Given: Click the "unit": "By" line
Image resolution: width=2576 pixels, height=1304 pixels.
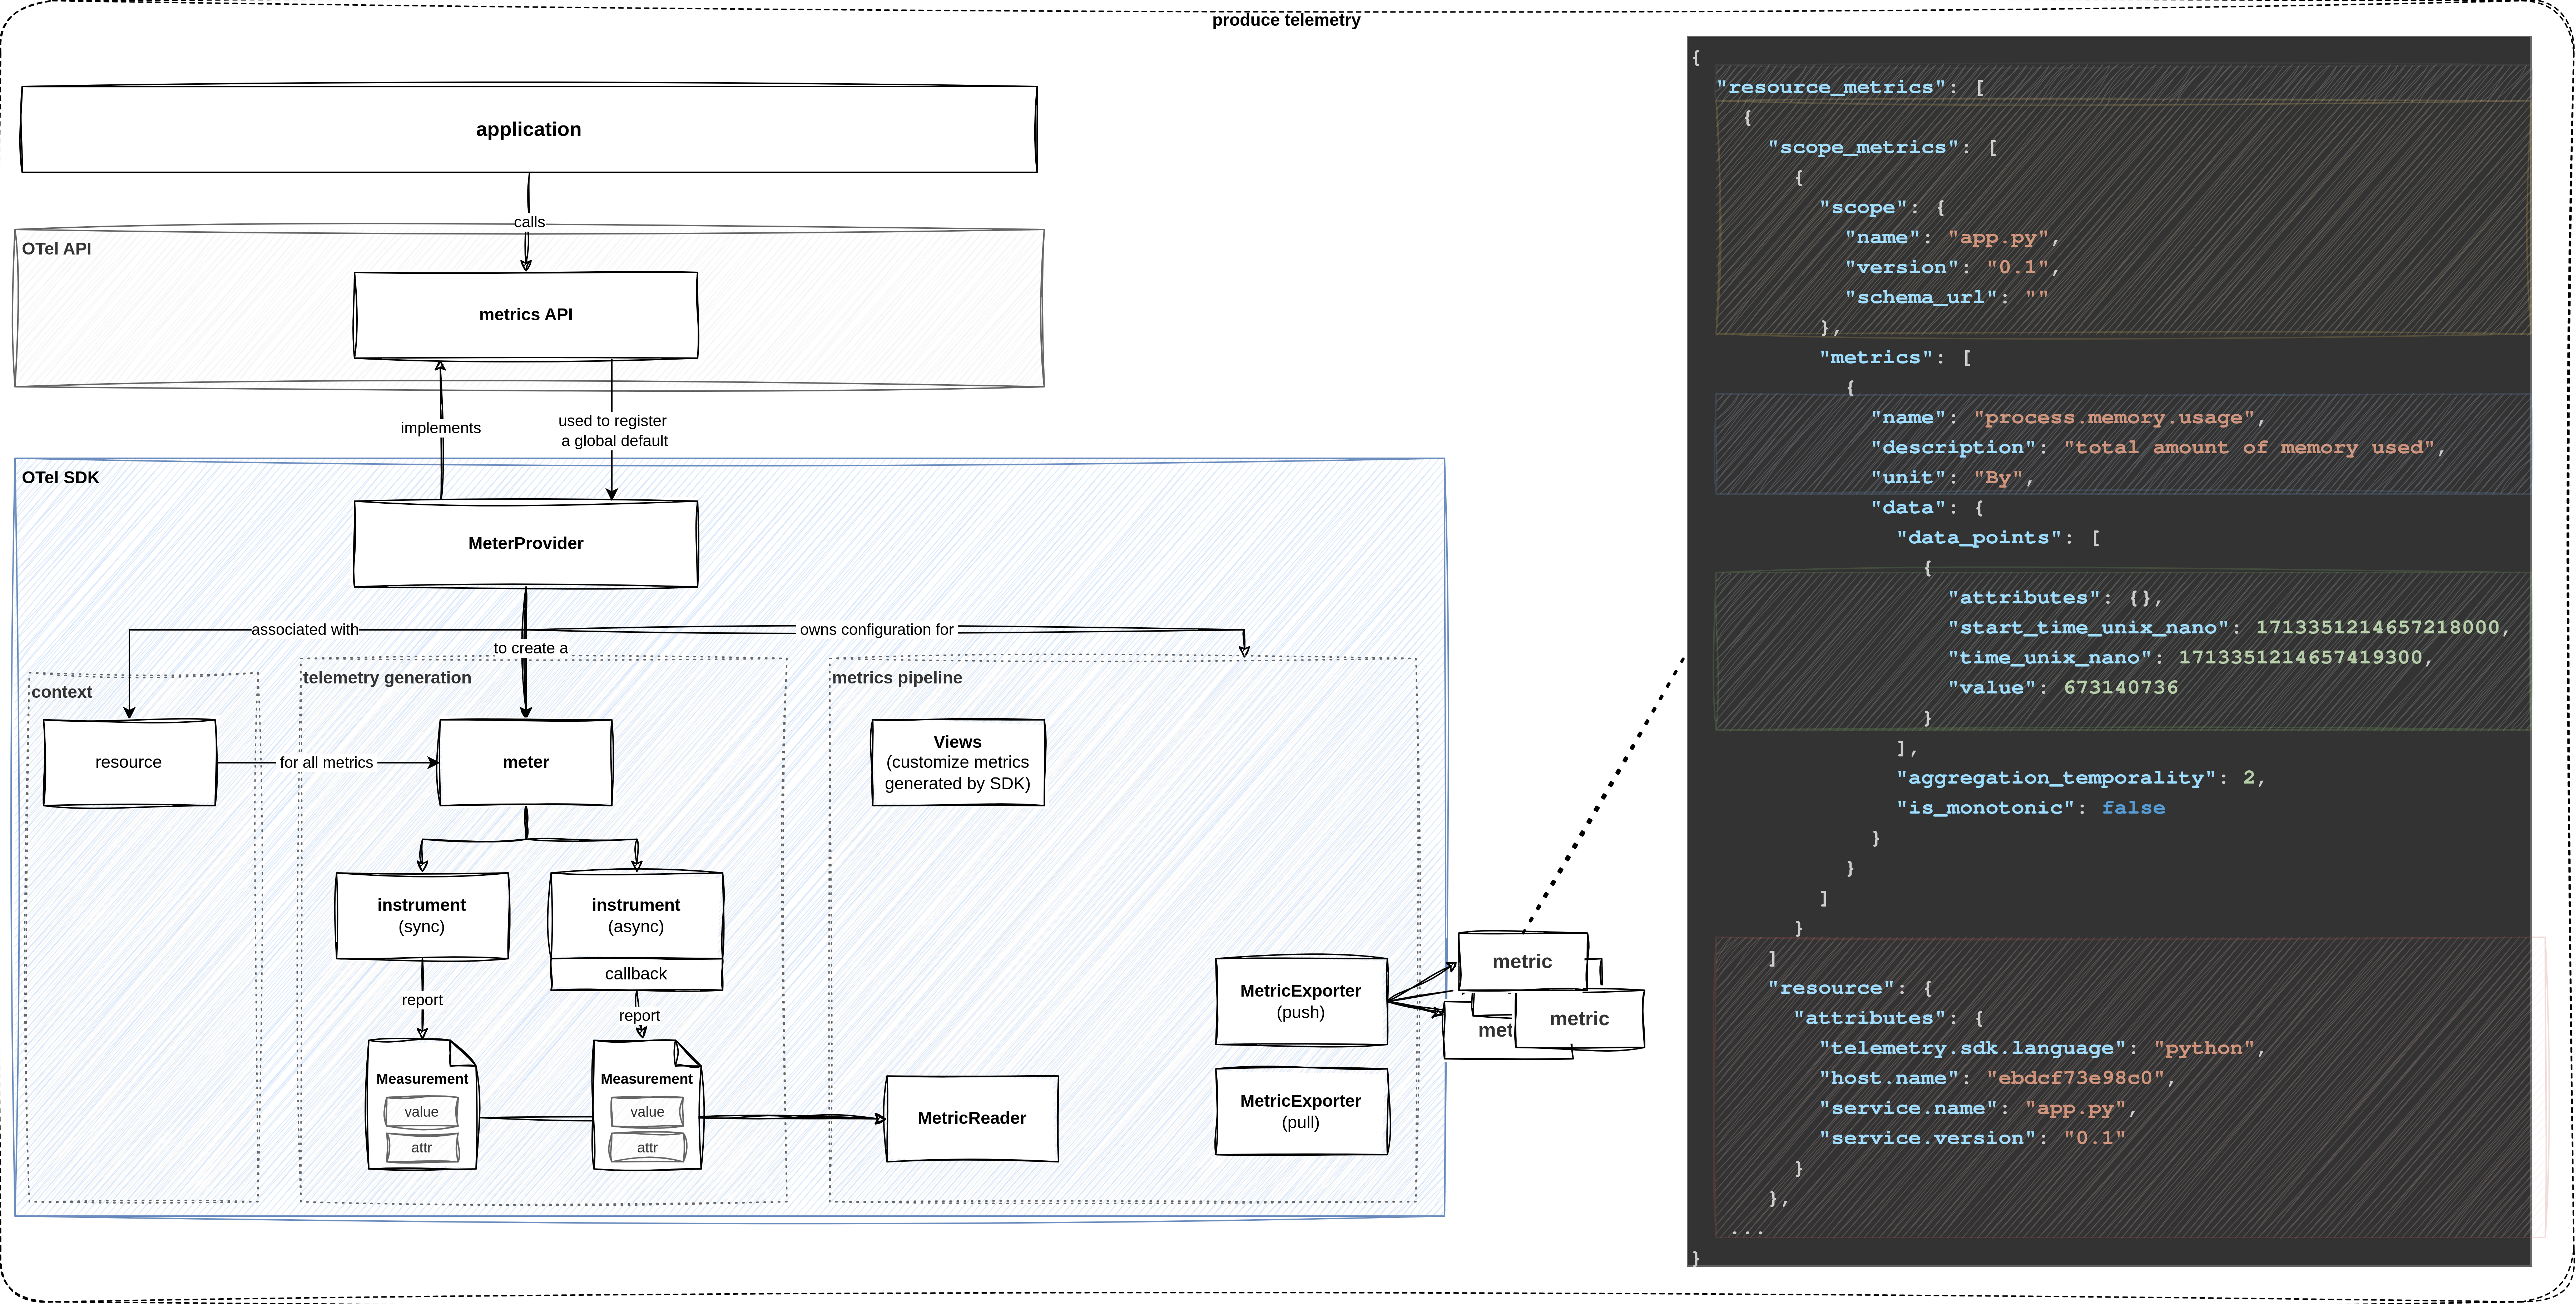Looking at the screenshot, I should [1952, 478].
